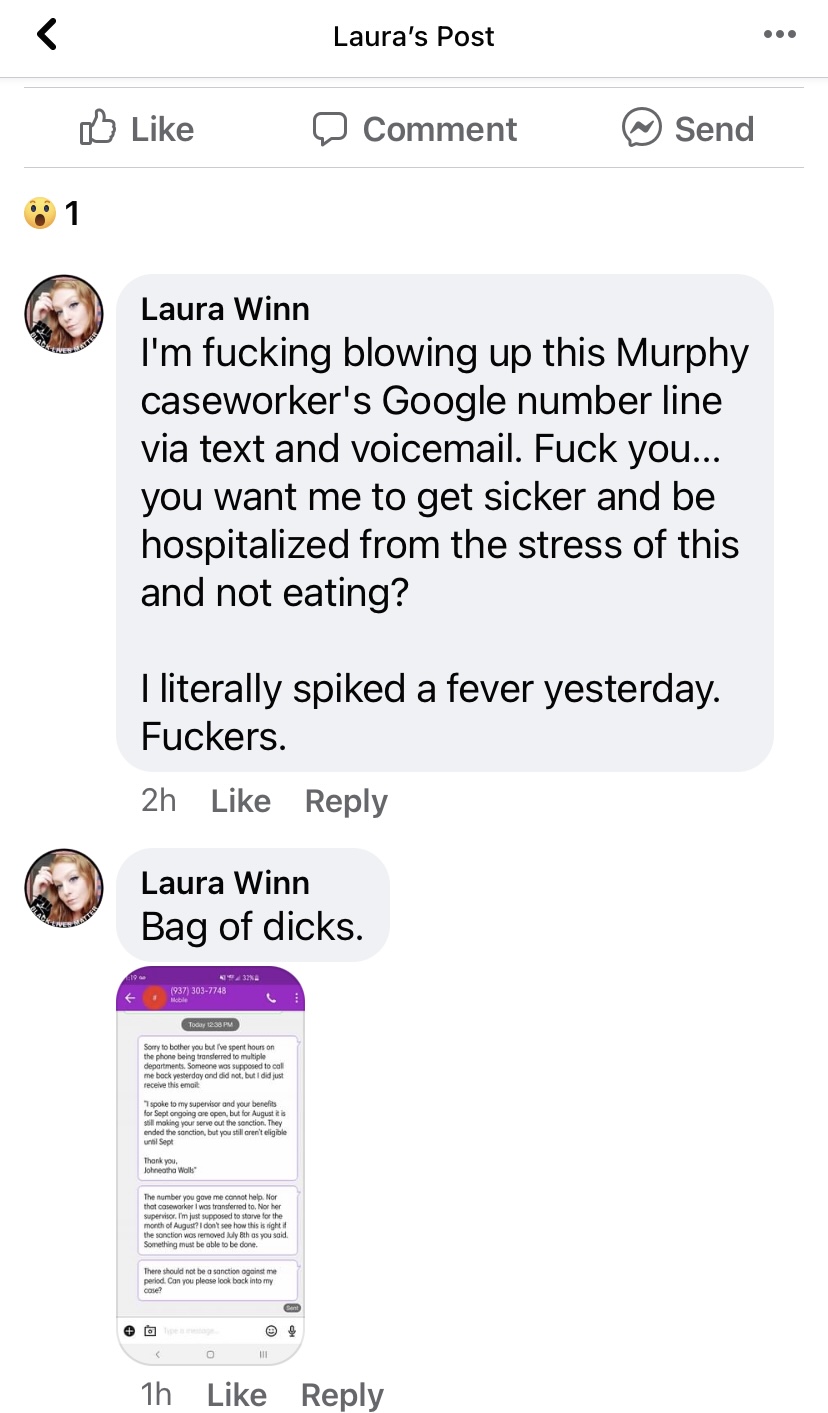
Task: Tap the 'Bag of dicks.' comment bubble
Action: (x=253, y=905)
